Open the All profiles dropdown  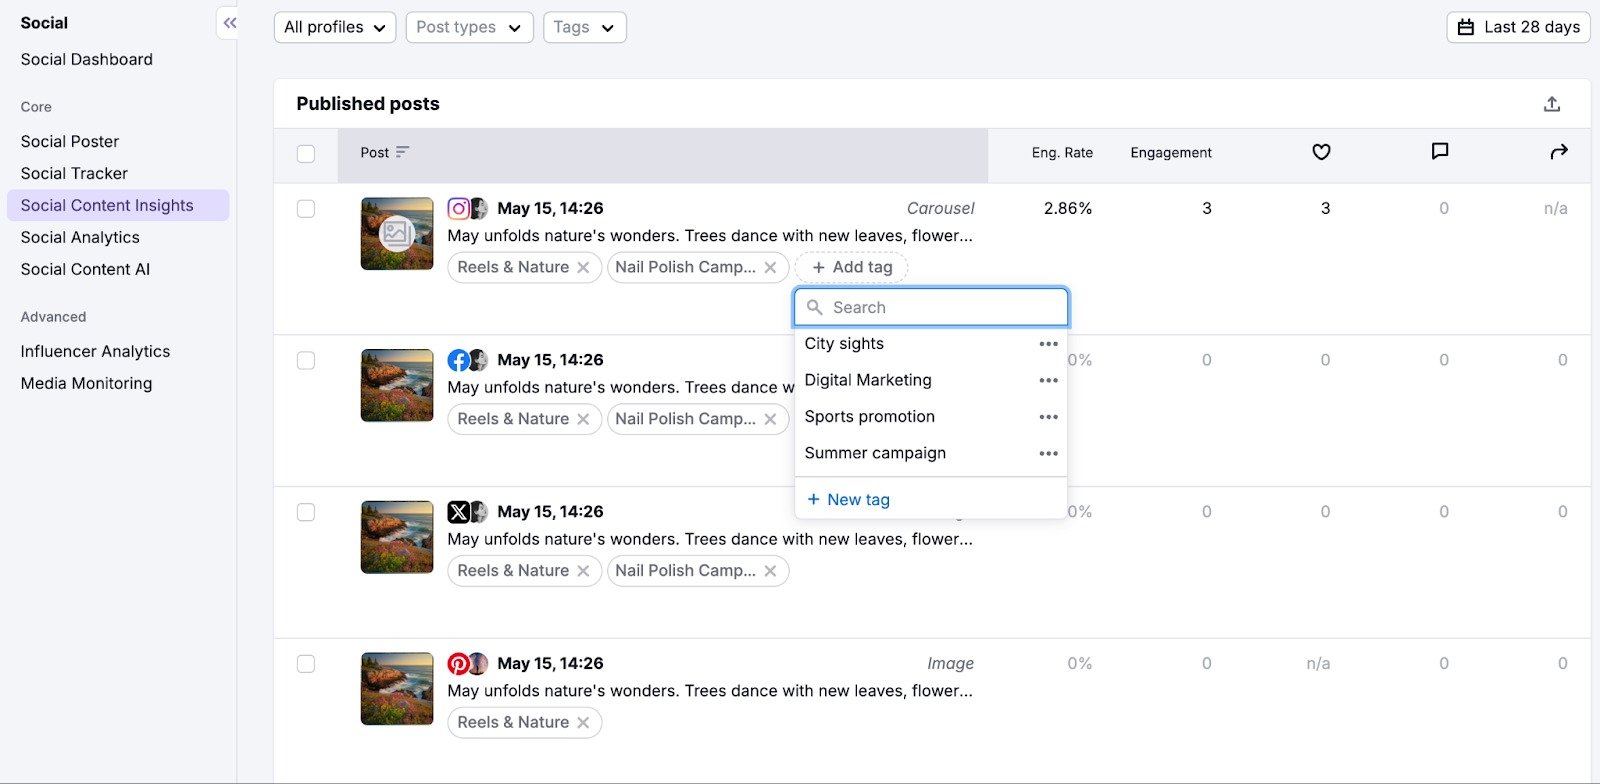pyautogui.click(x=335, y=27)
